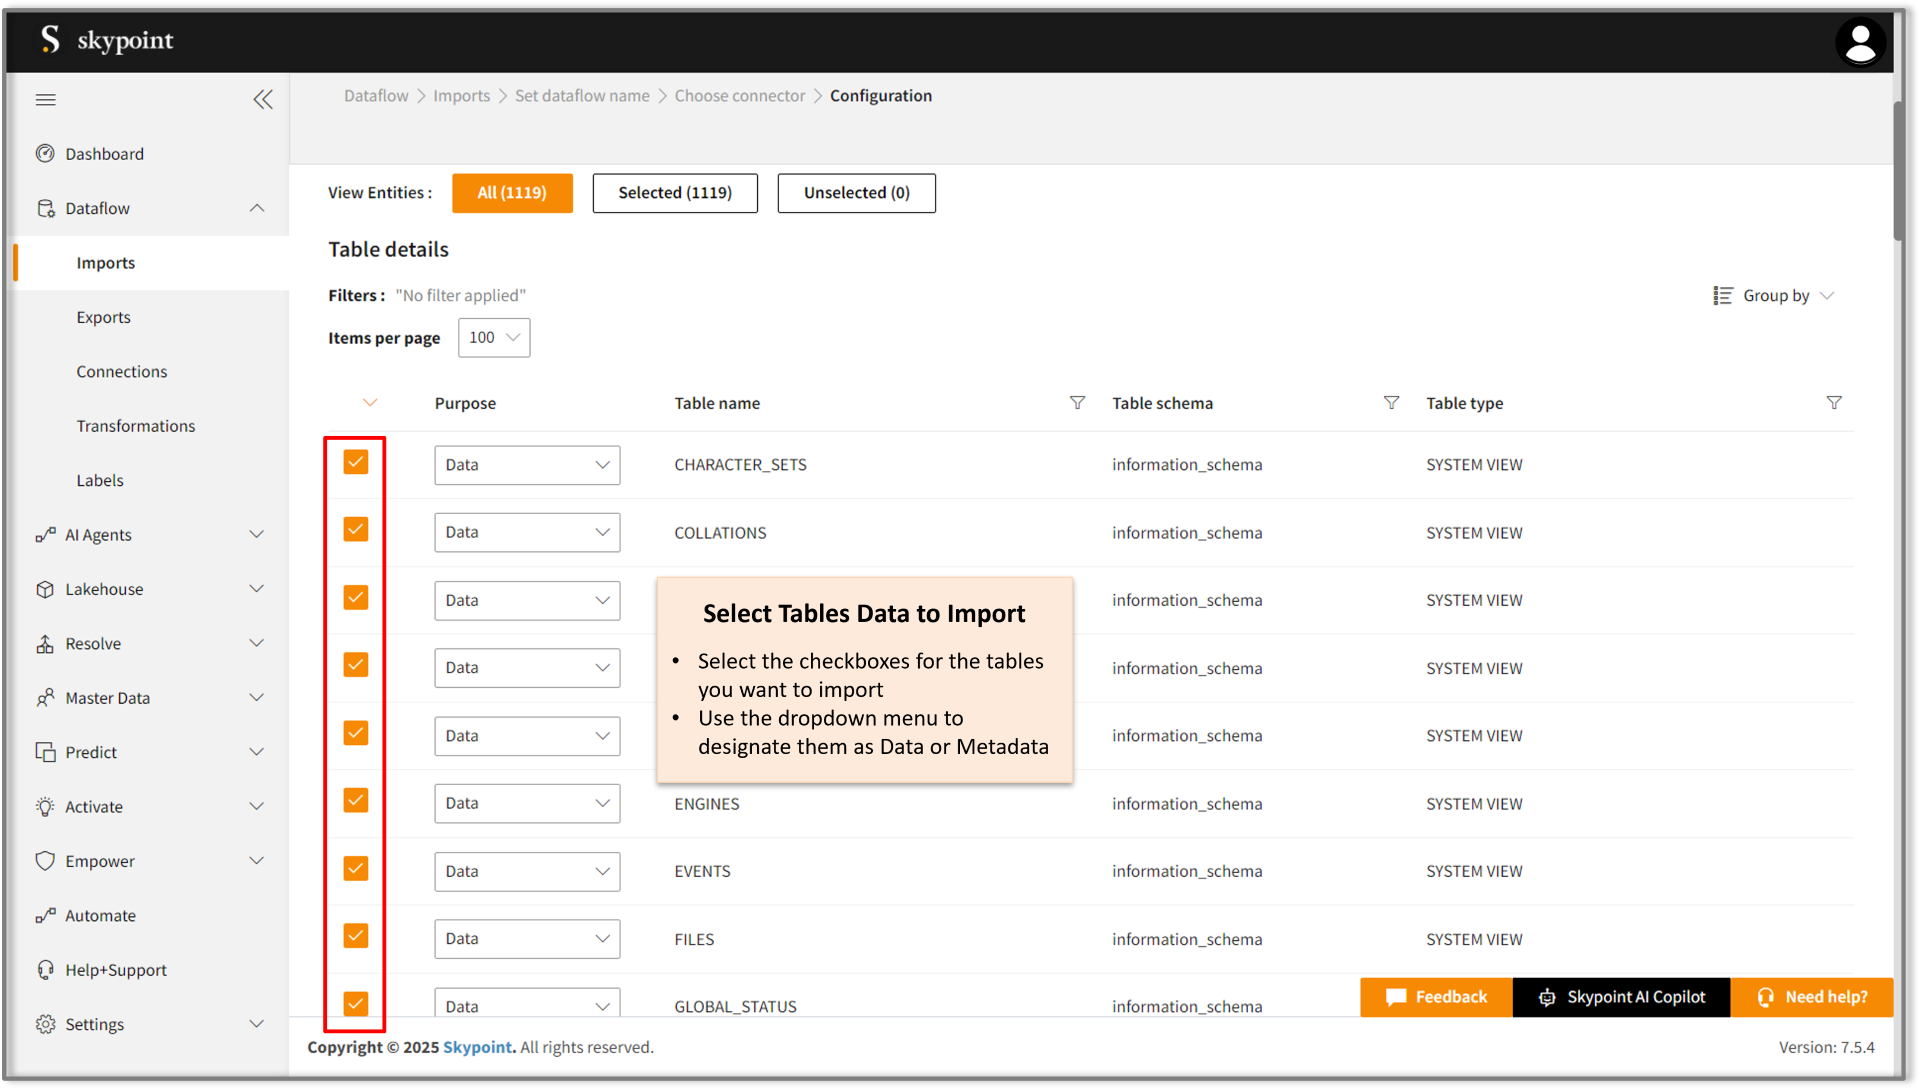This screenshot has height=1089, width=1920.
Task: Expand the Group by dropdown
Action: [1774, 296]
